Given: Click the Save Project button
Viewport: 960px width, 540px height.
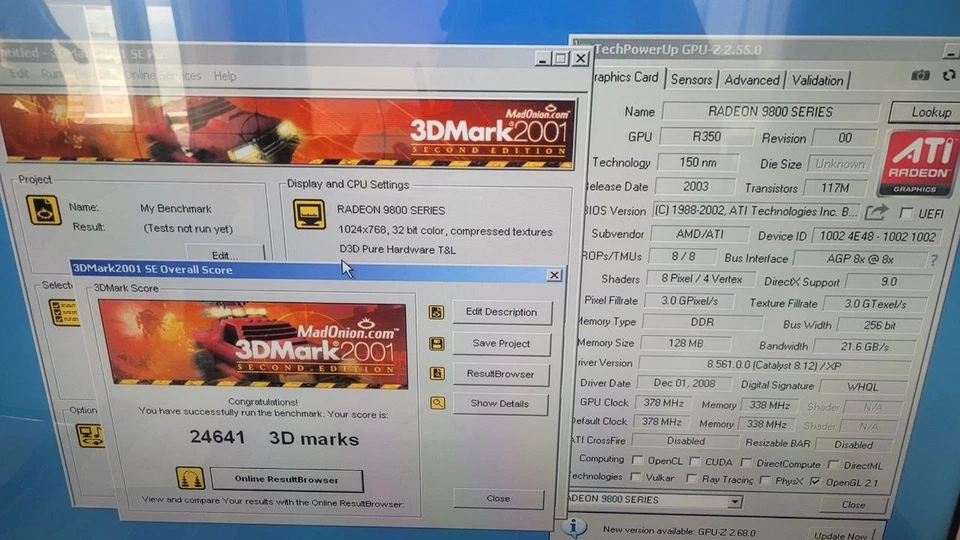Looking at the screenshot, I should (501, 343).
